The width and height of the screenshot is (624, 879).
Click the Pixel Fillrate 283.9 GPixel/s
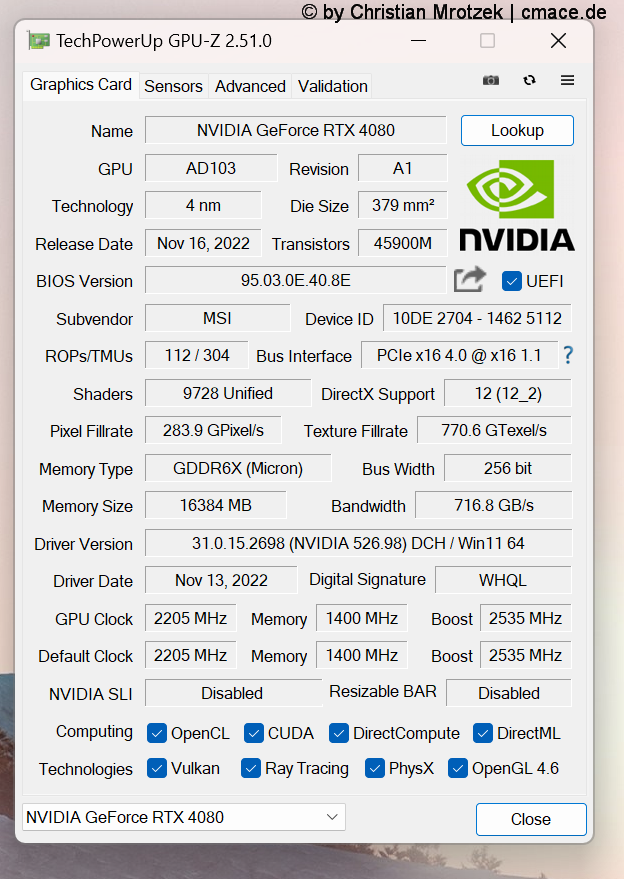point(213,430)
